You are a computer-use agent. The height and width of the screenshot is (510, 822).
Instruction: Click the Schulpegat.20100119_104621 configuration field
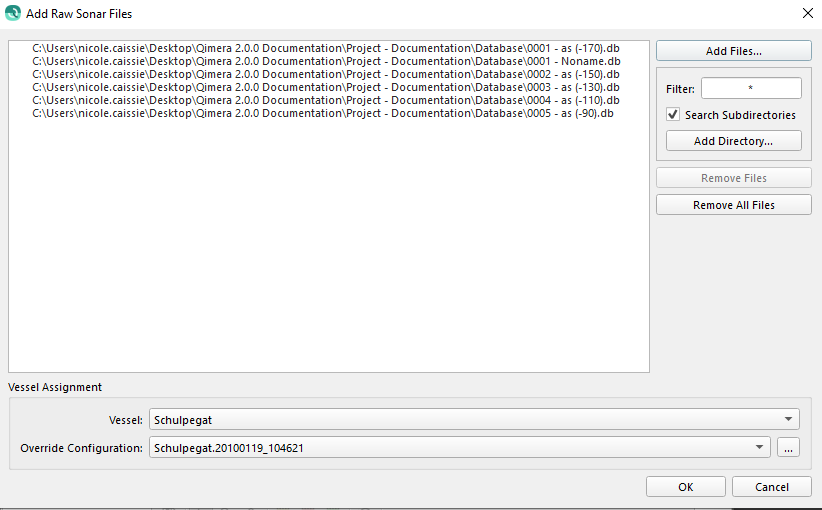click(459, 447)
